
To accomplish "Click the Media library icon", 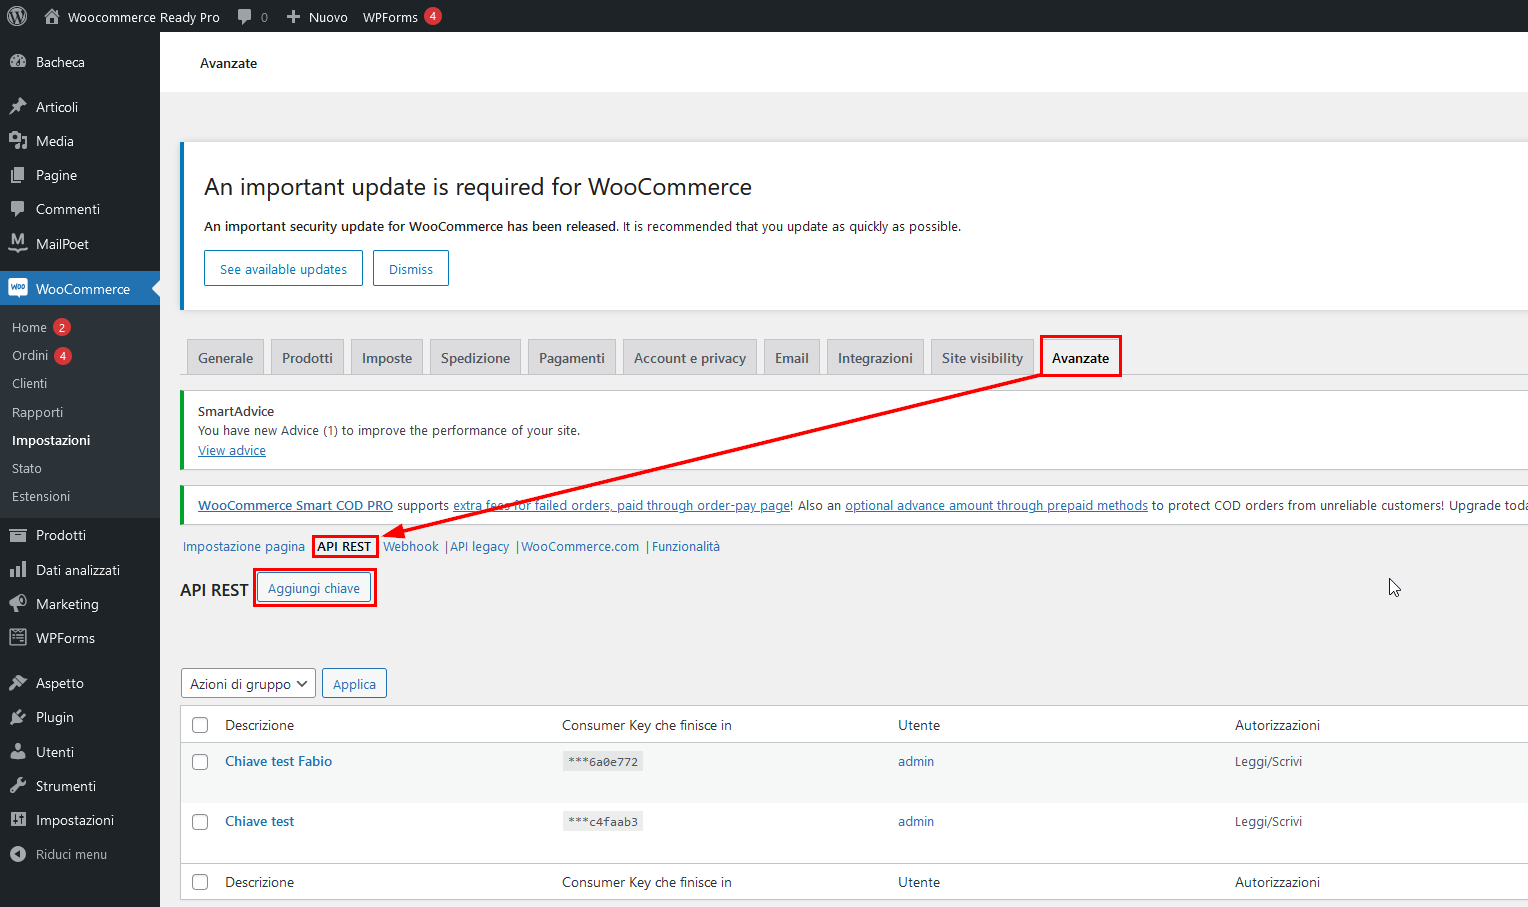I will tap(18, 141).
